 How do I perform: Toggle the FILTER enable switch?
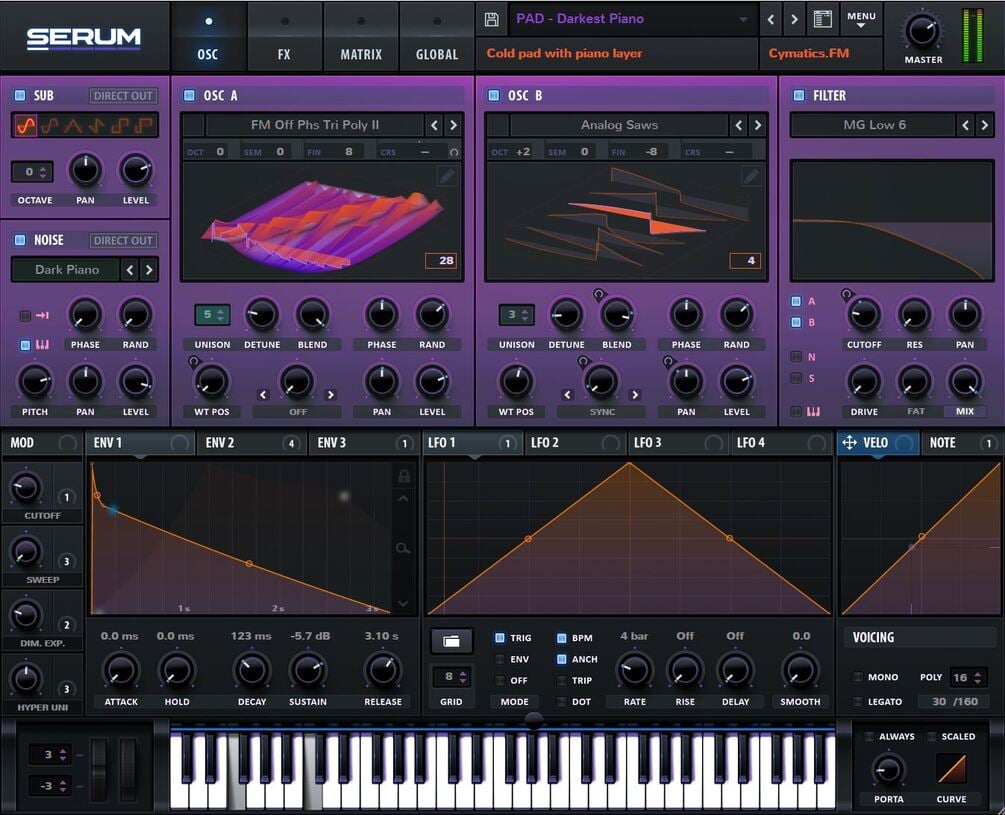[x=799, y=95]
